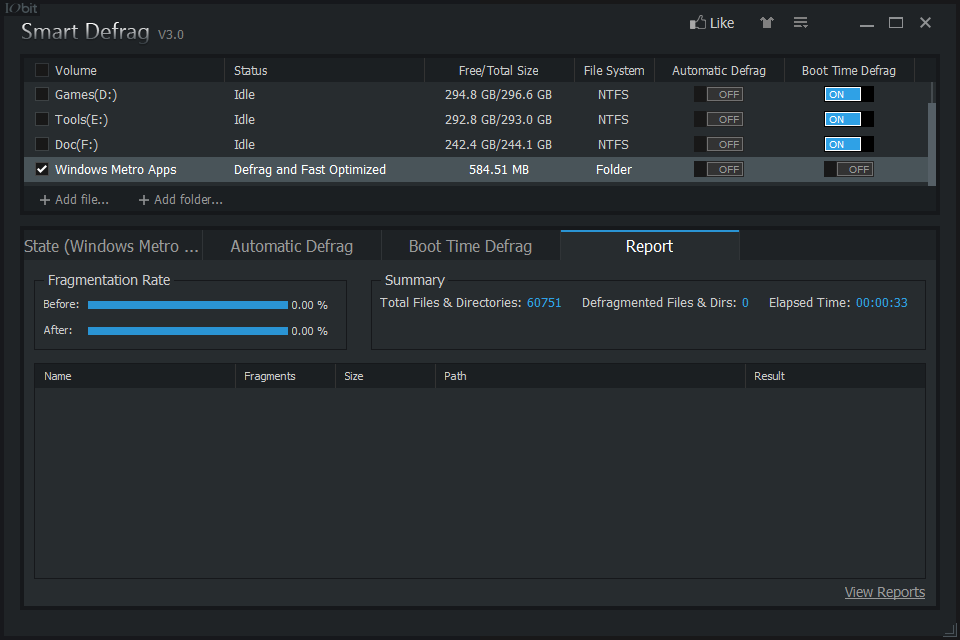Check the Doc(F:) volume checkbox
The height and width of the screenshot is (640, 960).
tap(42, 144)
